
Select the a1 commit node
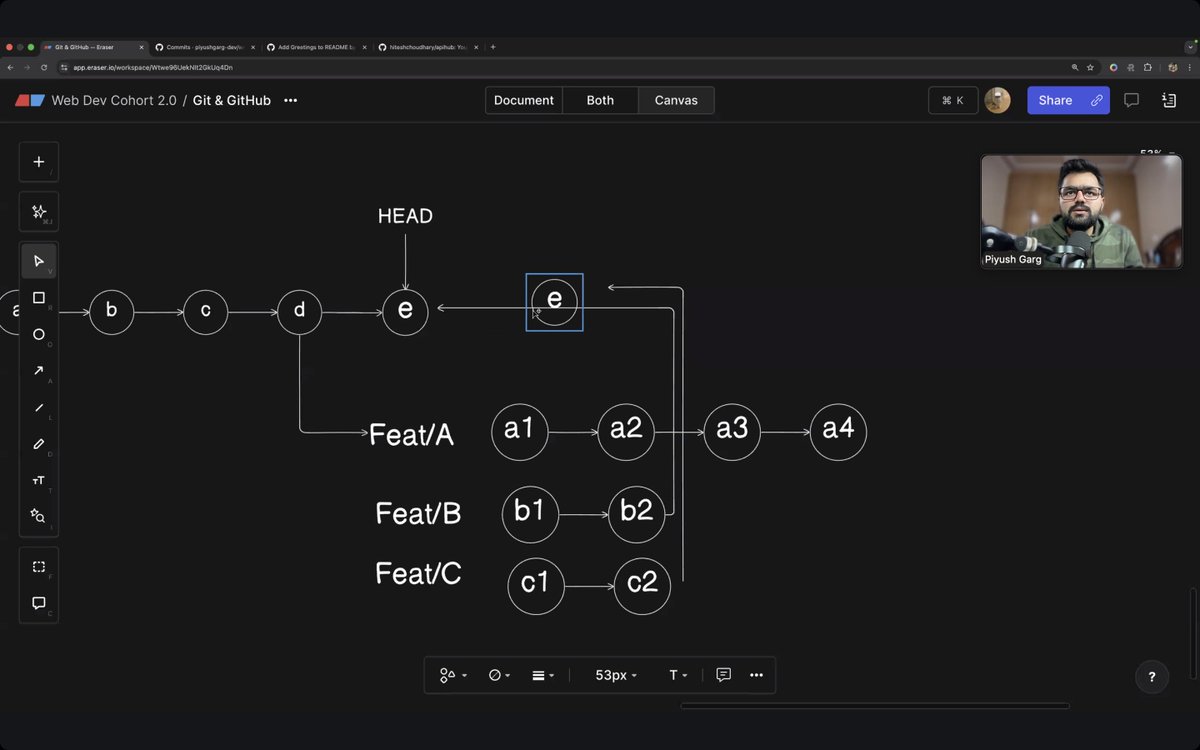click(x=520, y=432)
